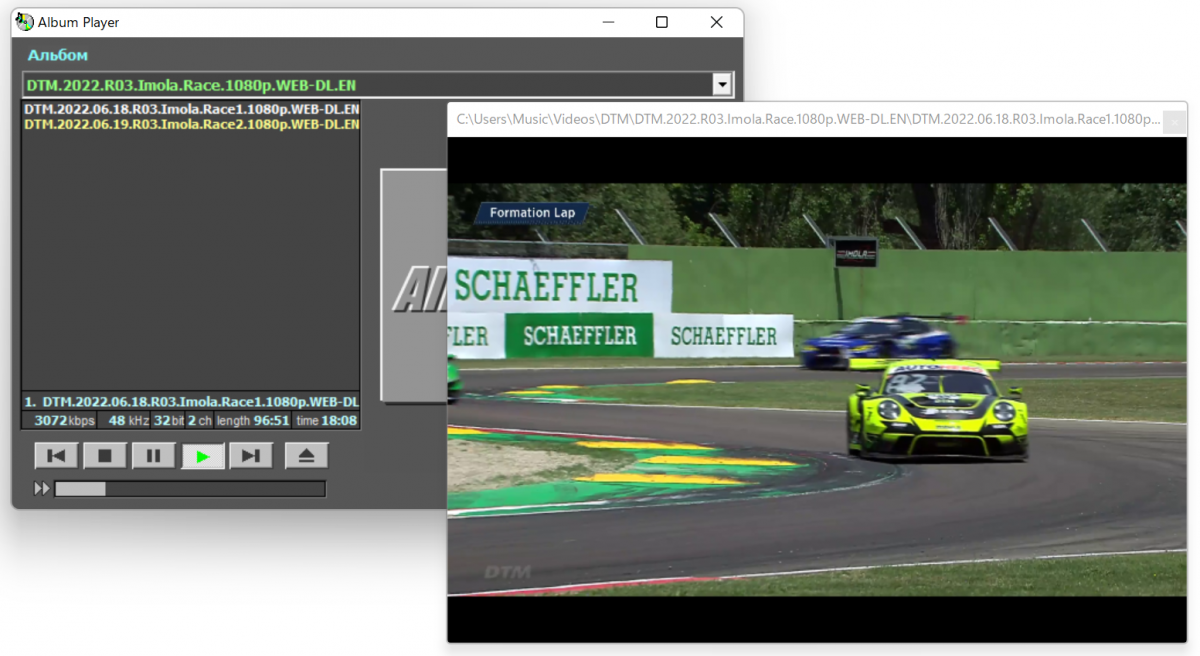Pause playback in Album Player
Screen dimensions: 1200x656
pyautogui.click(x=154, y=456)
